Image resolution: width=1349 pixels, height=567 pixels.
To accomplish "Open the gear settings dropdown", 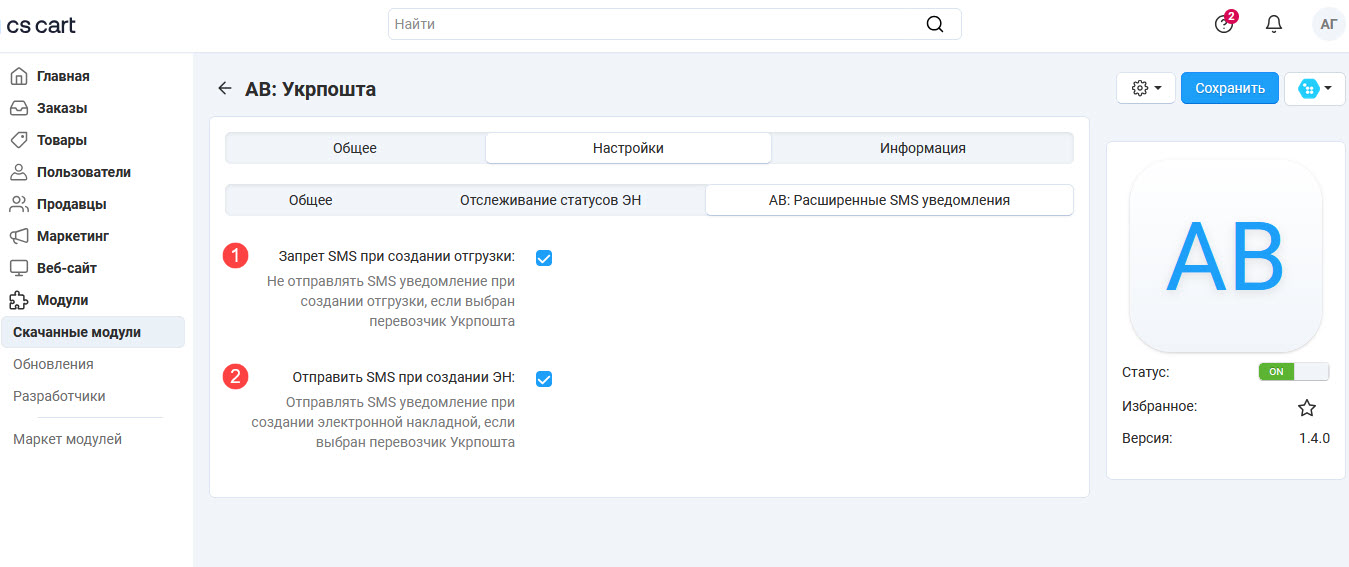I will pos(1146,88).
